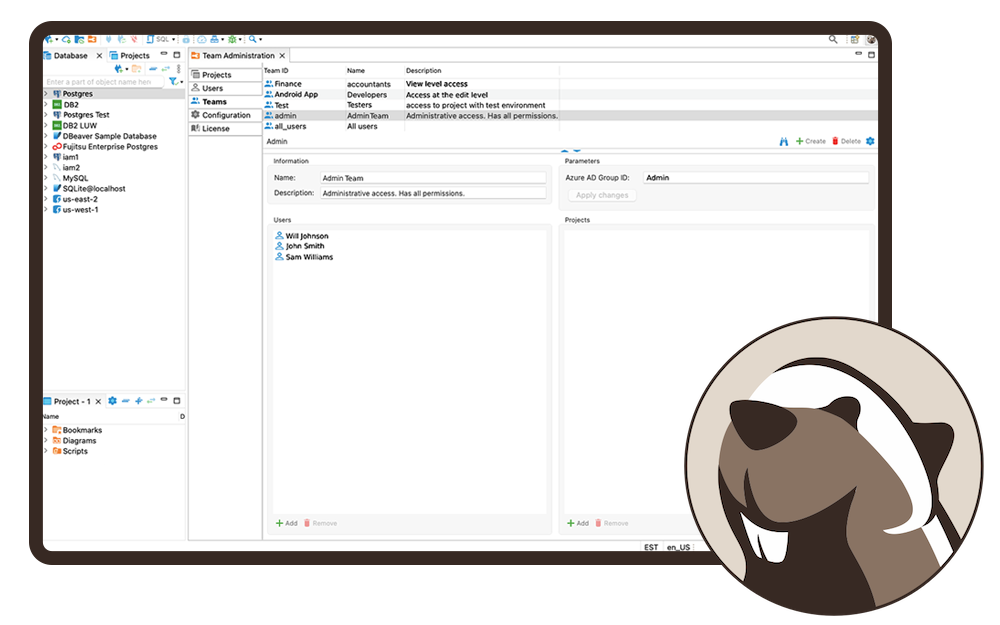Click the disconnect plug icon in the top toolbar
1000x625 pixels.
pyautogui.click(x=134, y=40)
